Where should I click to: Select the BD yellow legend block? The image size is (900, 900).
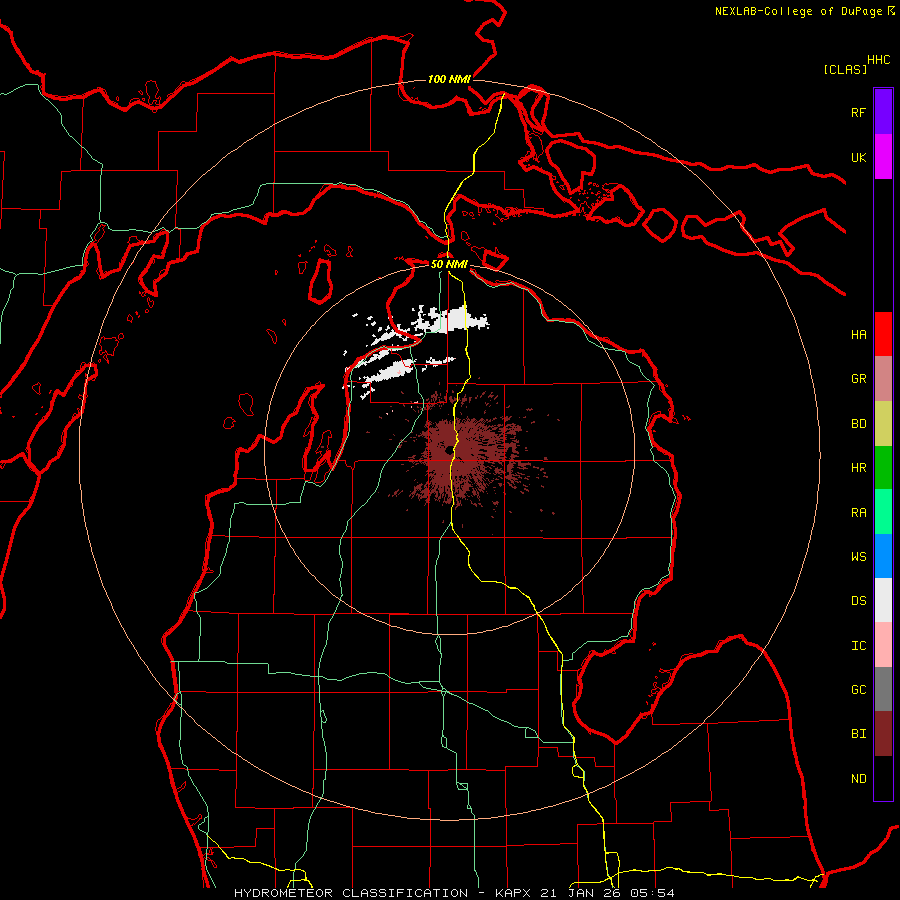point(883,423)
